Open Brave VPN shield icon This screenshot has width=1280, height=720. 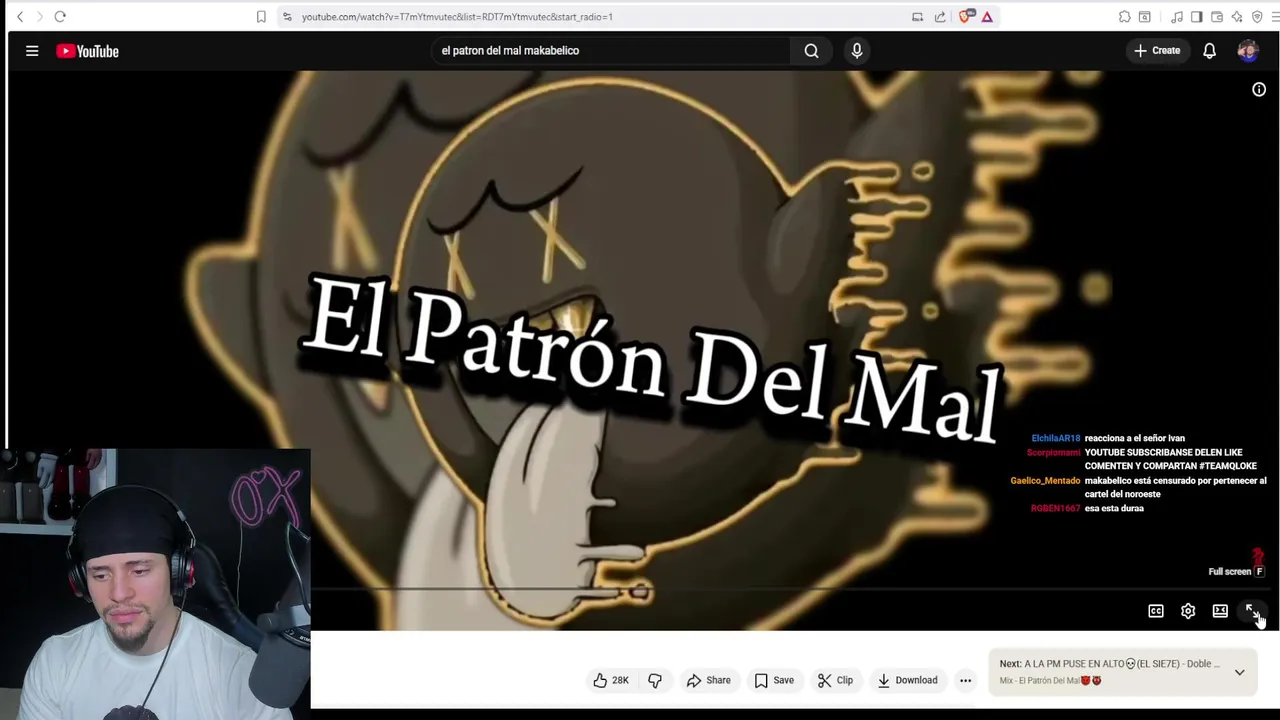[1257, 17]
